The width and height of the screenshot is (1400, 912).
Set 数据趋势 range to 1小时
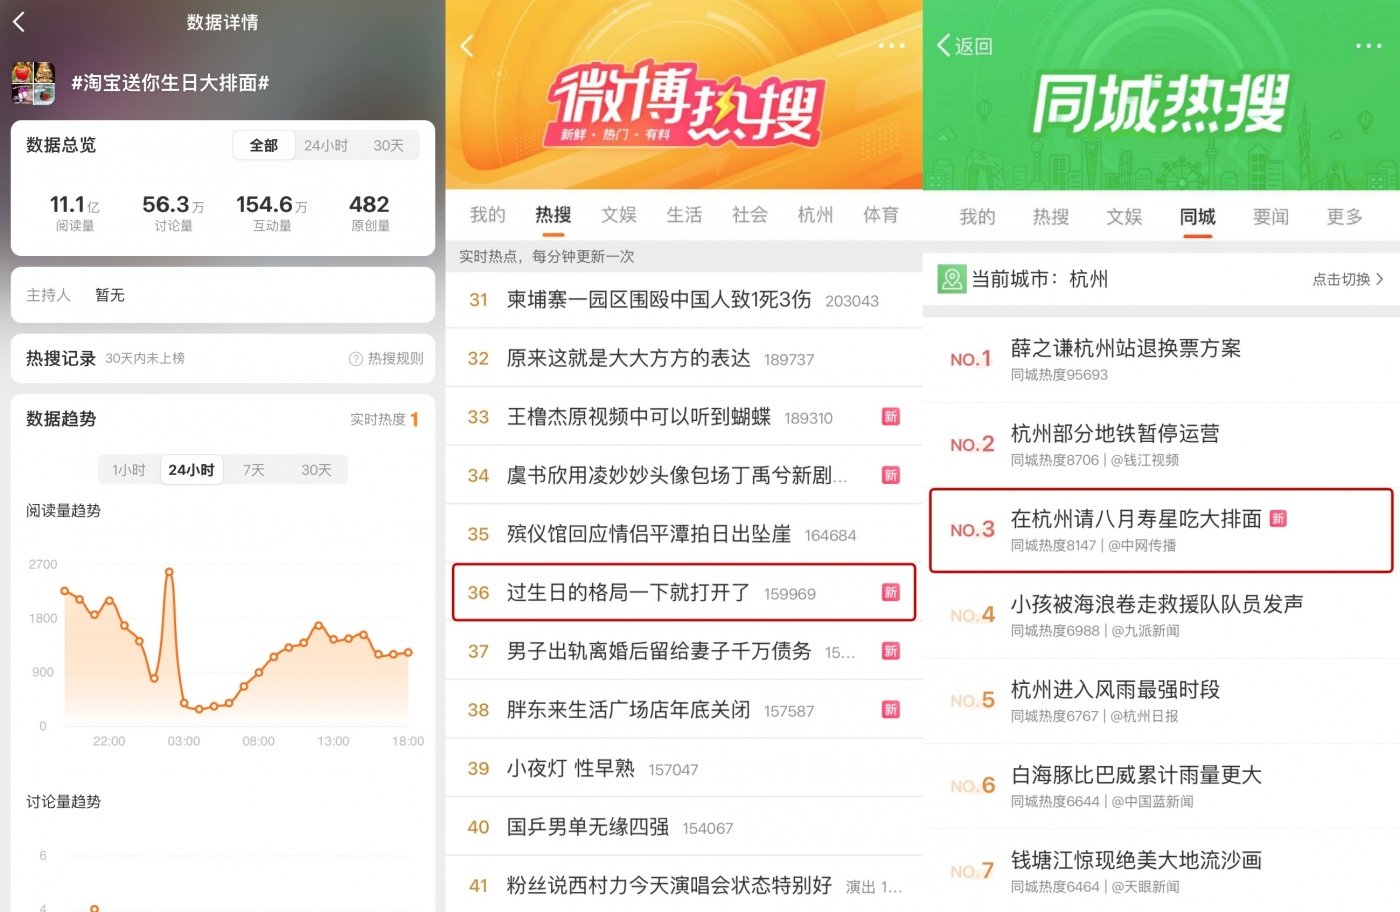coord(129,470)
